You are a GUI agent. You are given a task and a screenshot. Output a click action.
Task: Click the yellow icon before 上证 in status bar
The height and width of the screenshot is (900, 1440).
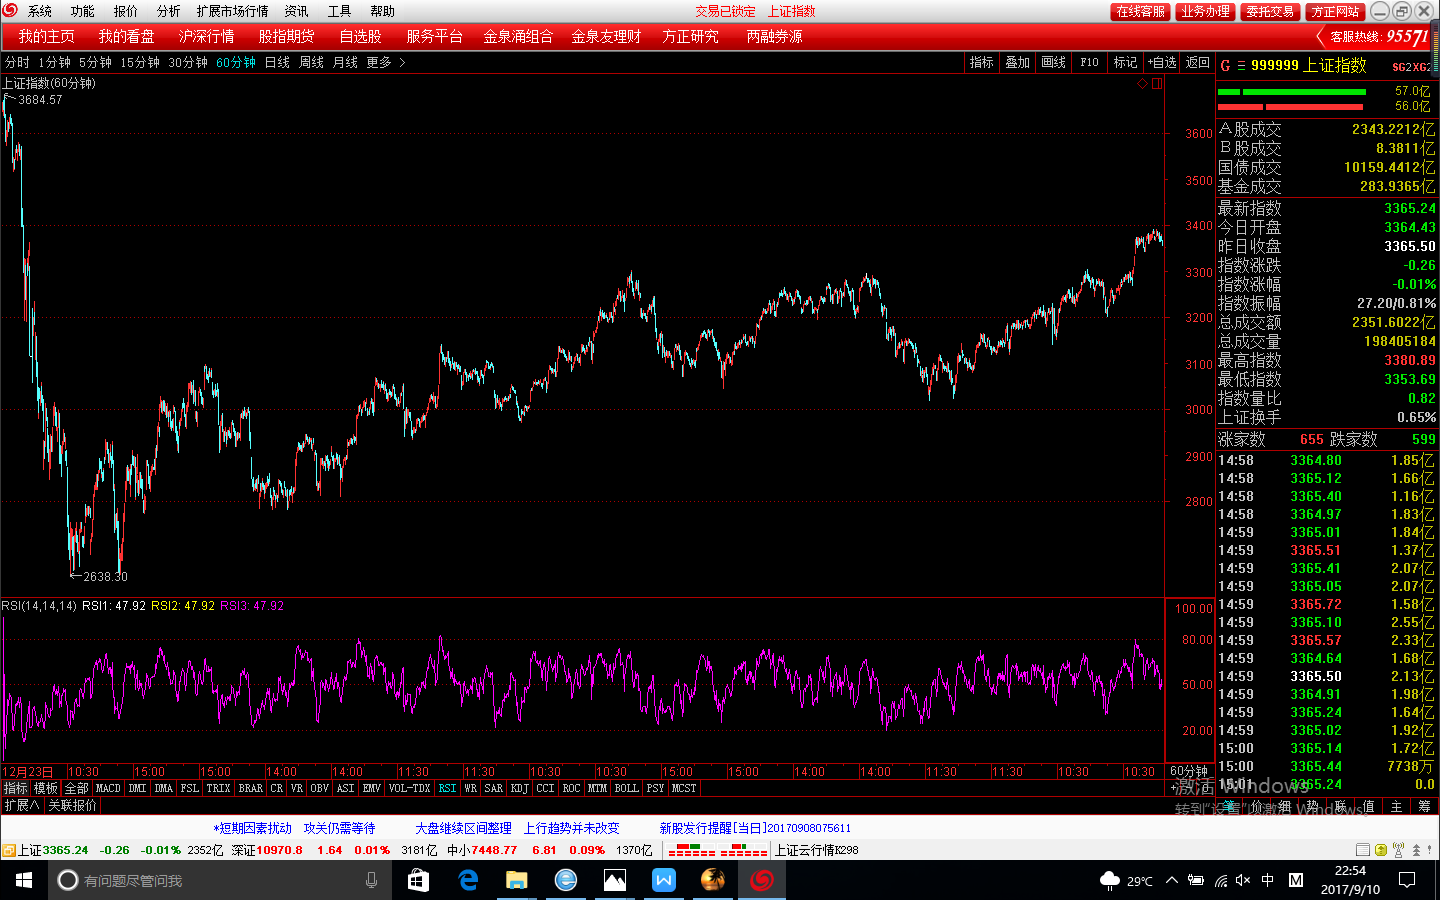(x=9, y=850)
